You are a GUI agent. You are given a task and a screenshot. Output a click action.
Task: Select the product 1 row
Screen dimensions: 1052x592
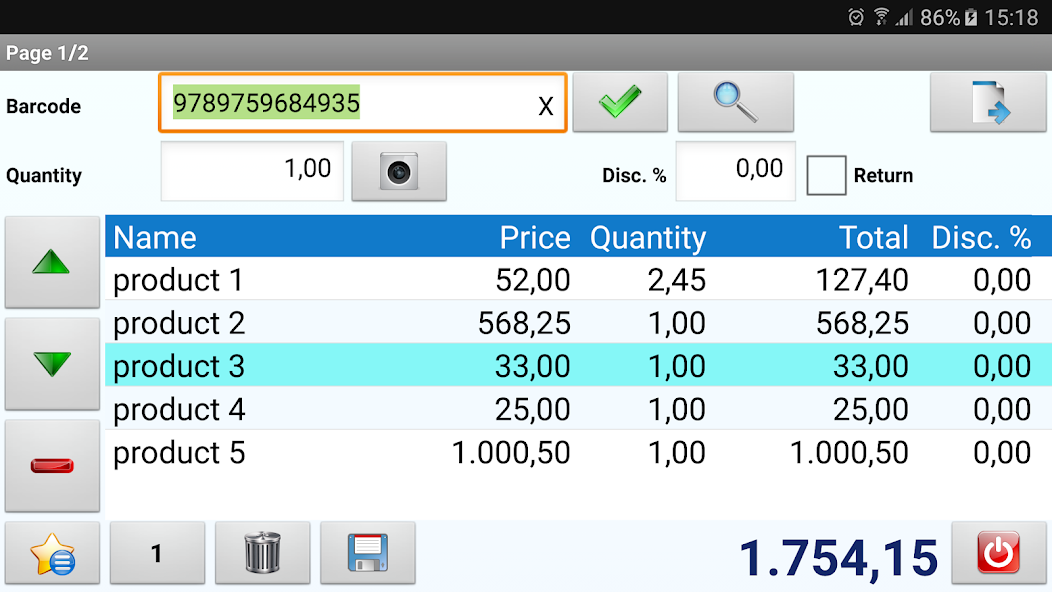(x=400, y=280)
